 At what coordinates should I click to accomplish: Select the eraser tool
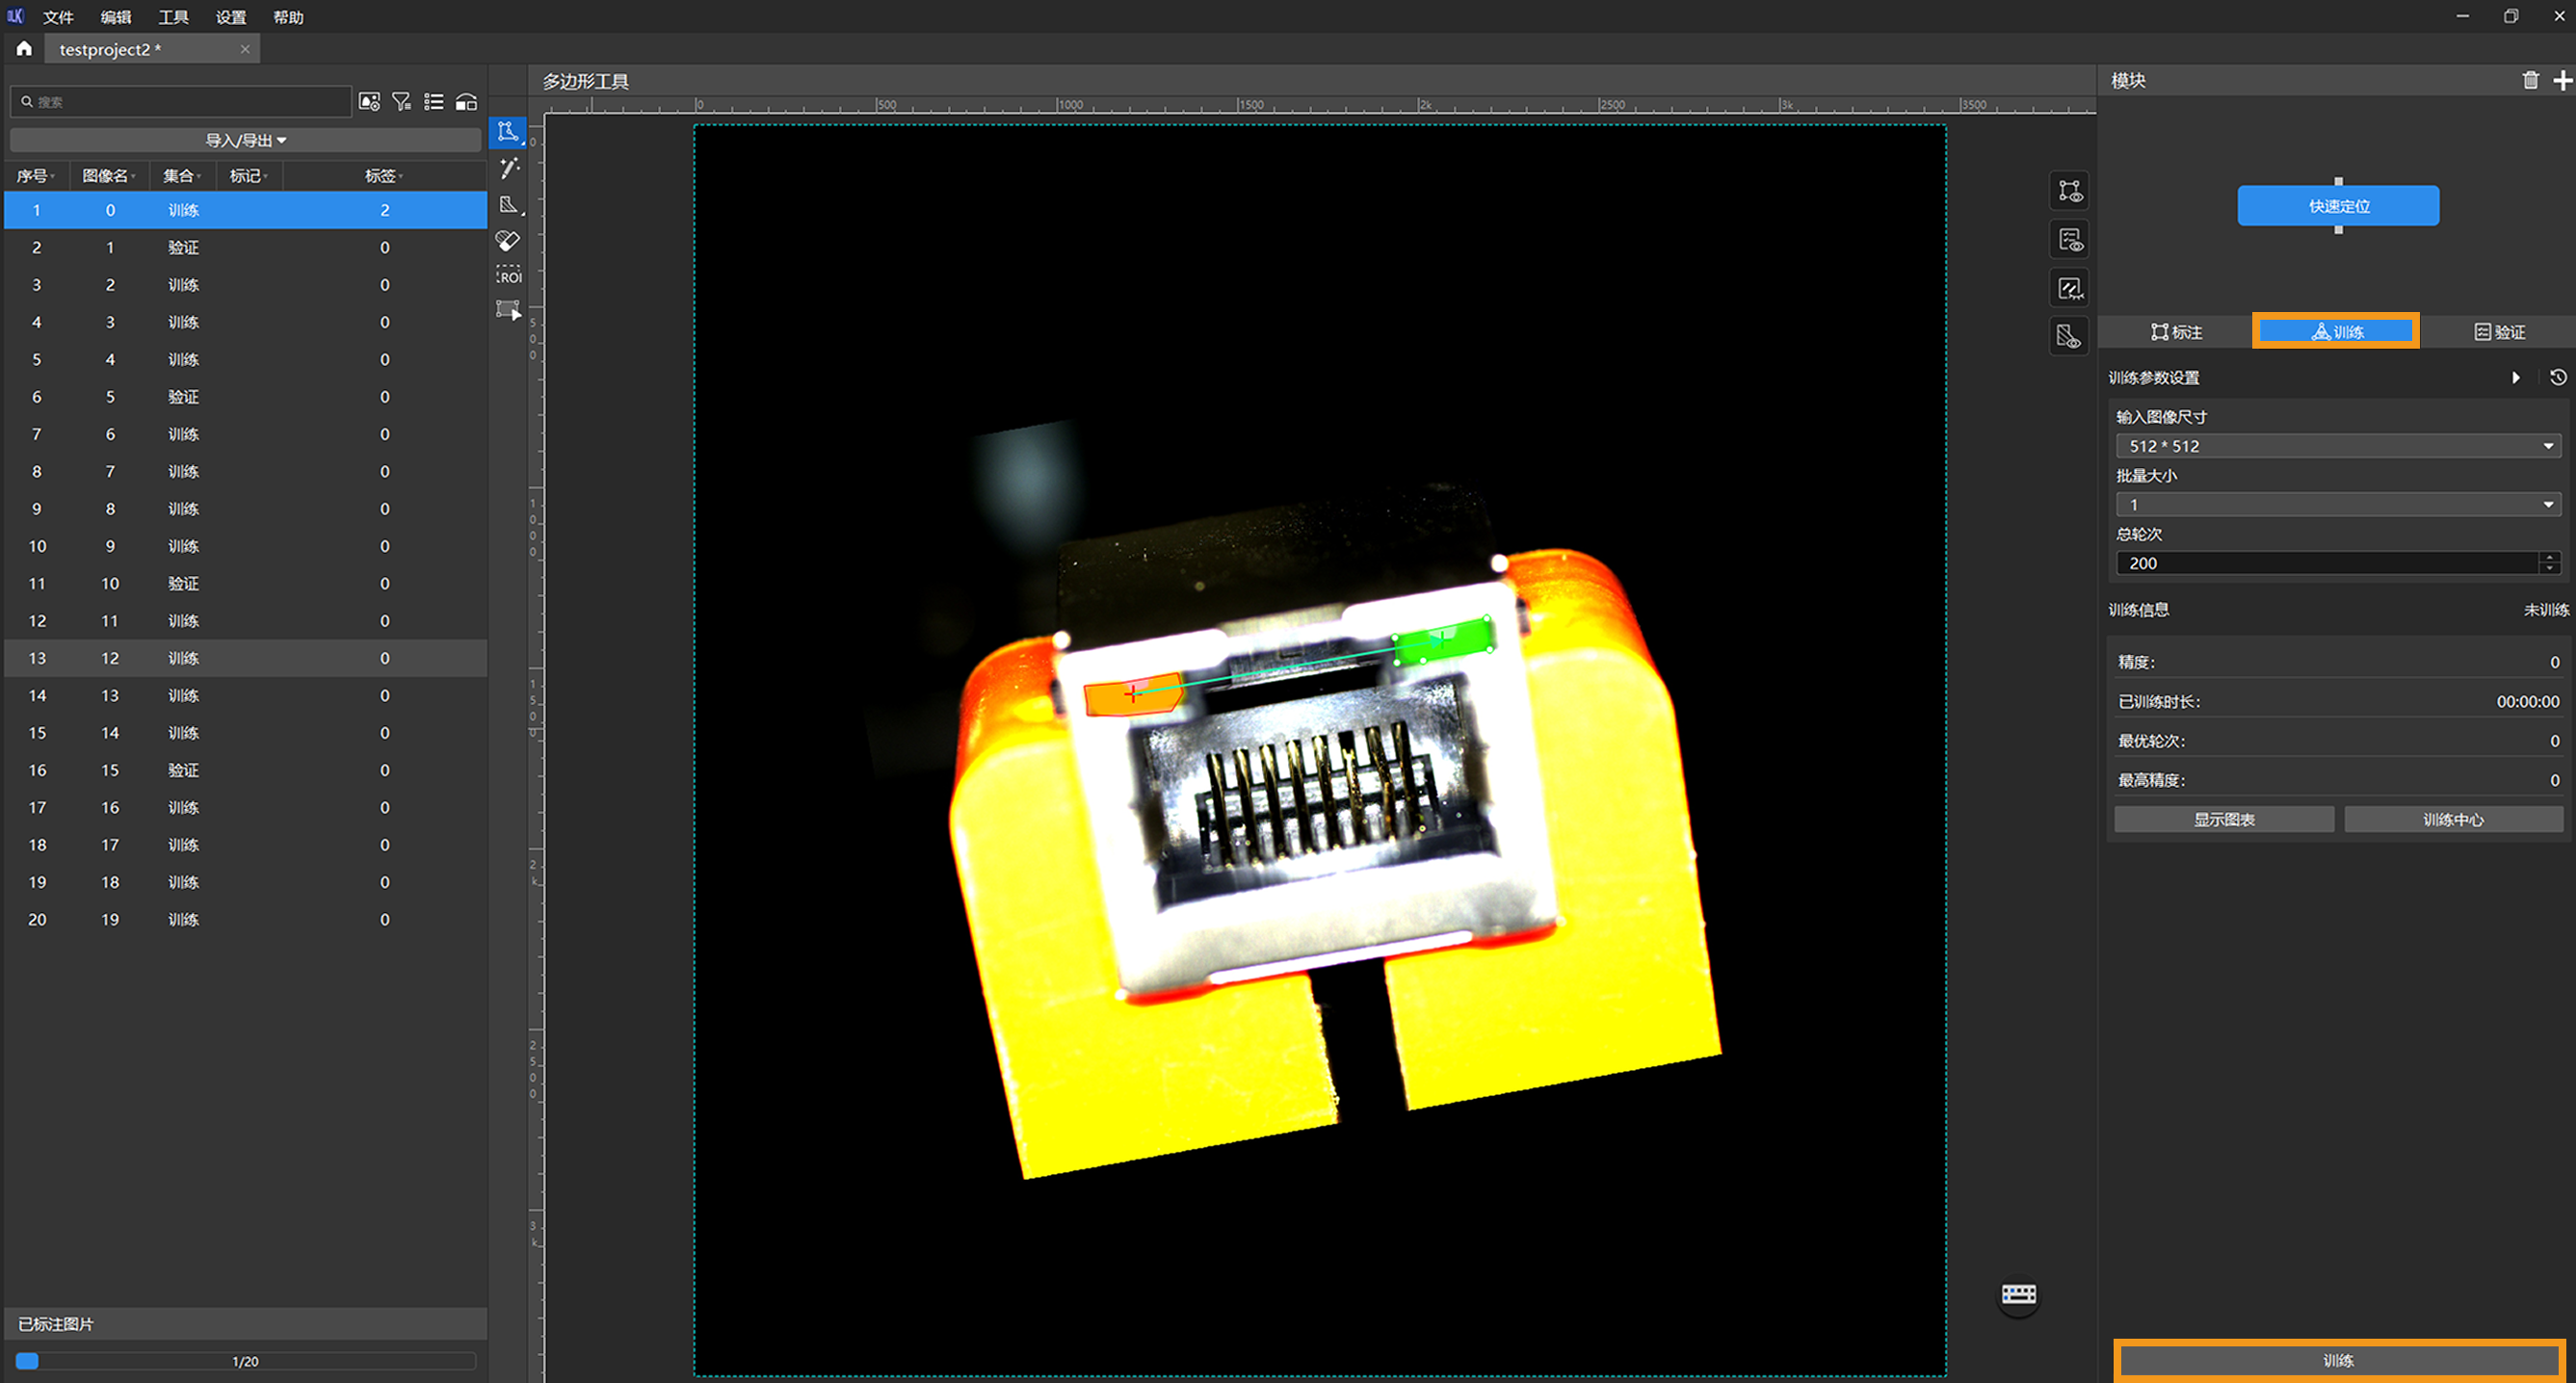click(508, 240)
